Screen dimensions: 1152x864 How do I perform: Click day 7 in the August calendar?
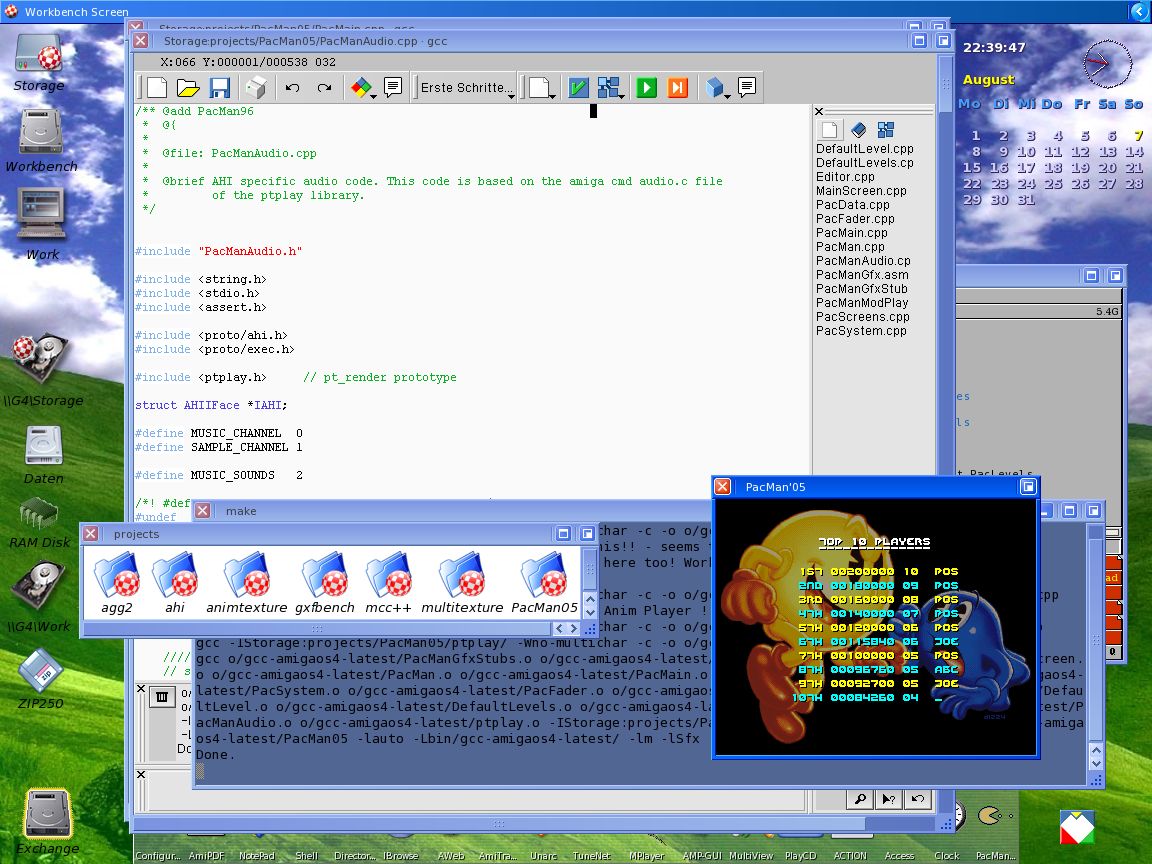tap(1138, 135)
